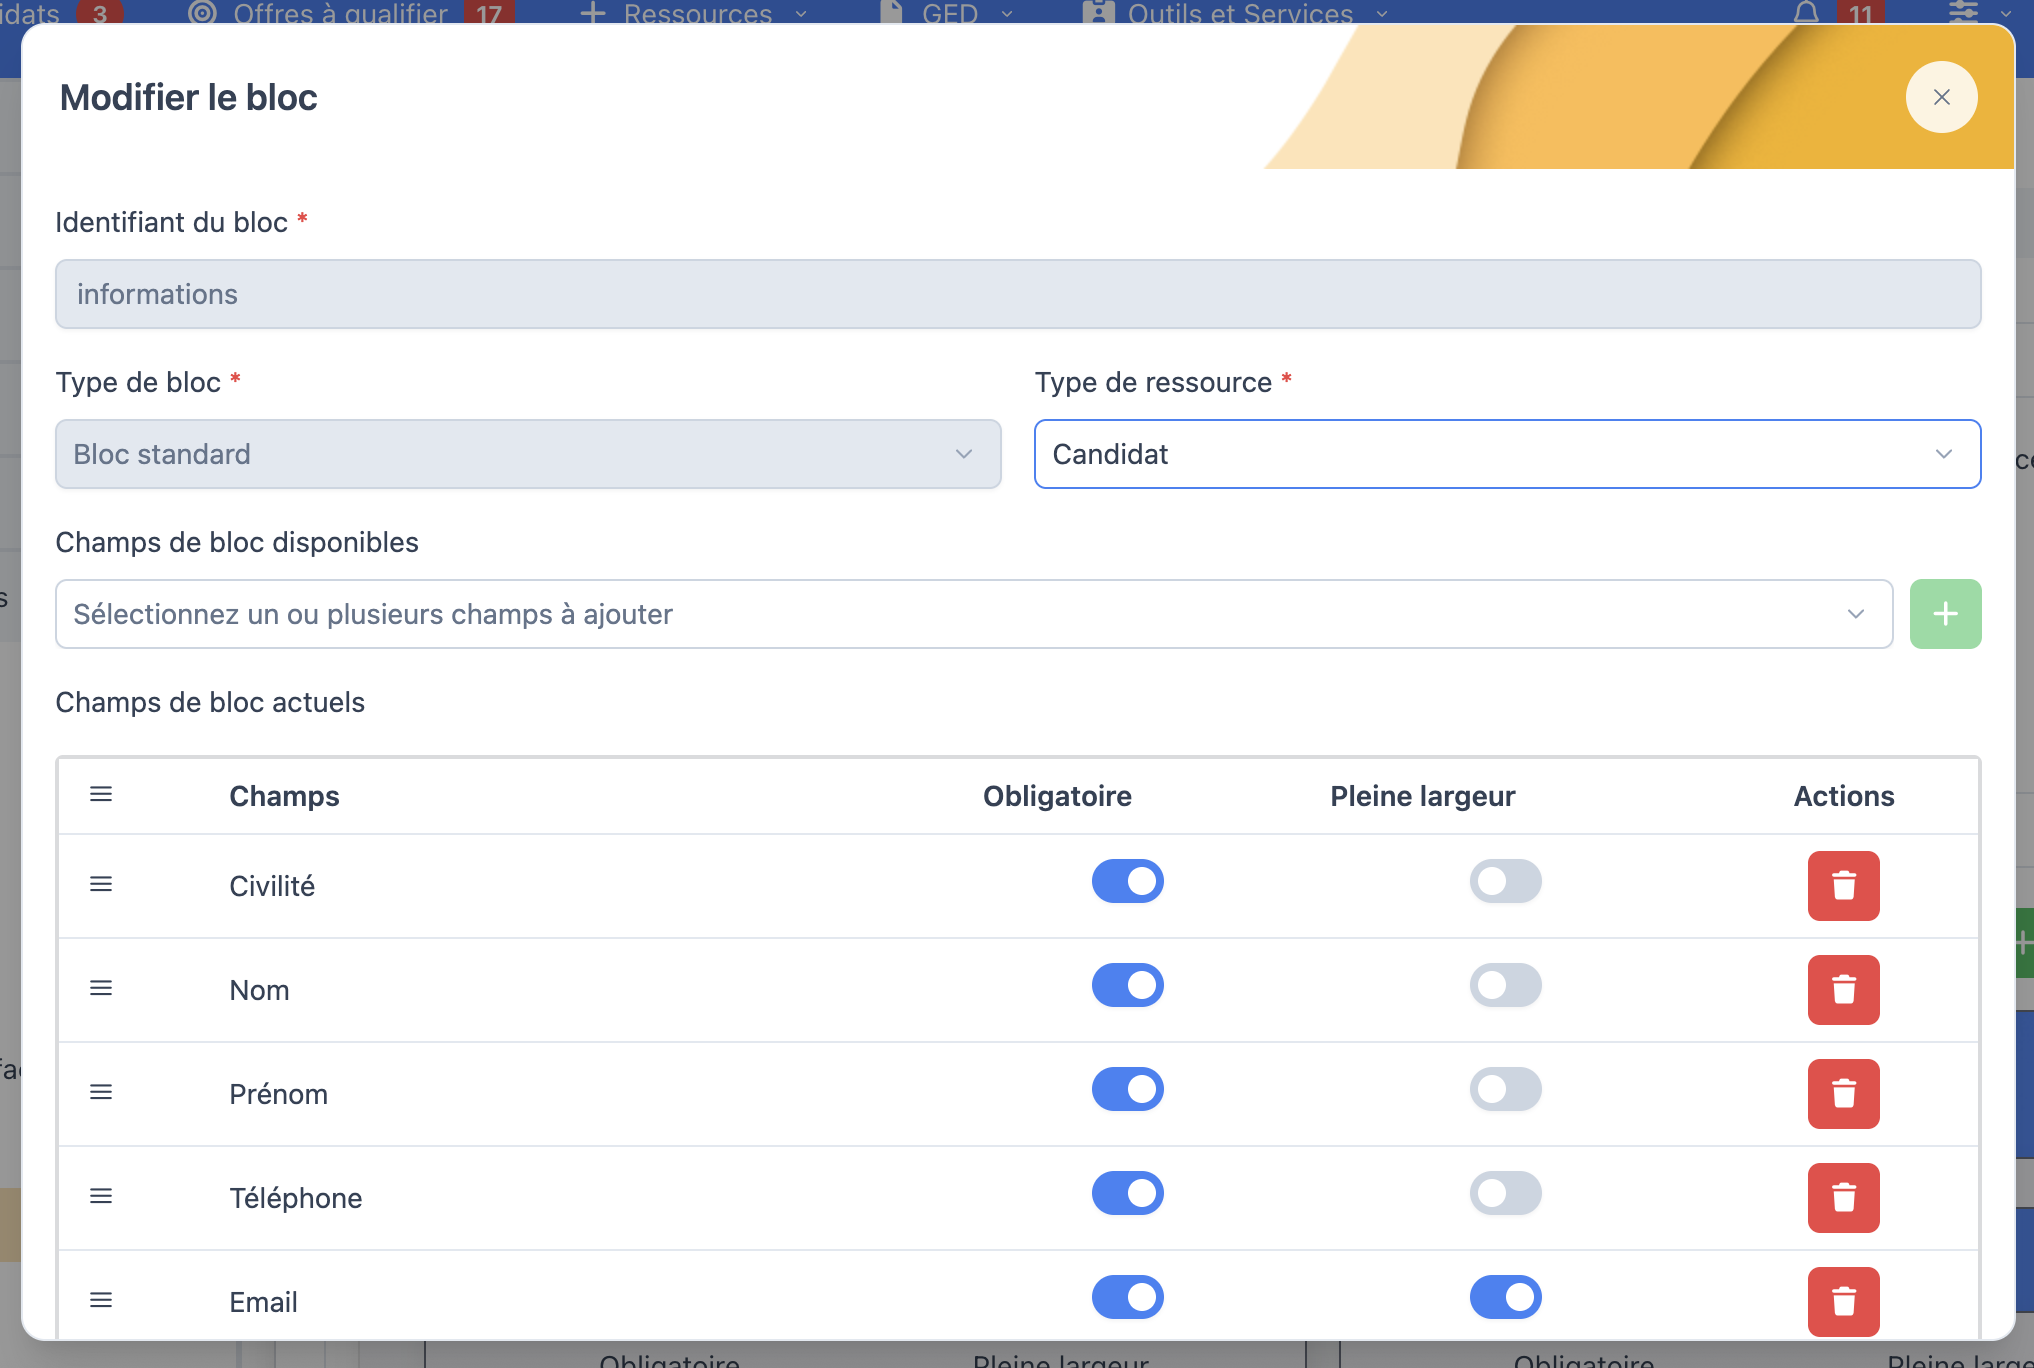Click the green plus add-field button
2034x1368 pixels.
pyautogui.click(x=1945, y=614)
